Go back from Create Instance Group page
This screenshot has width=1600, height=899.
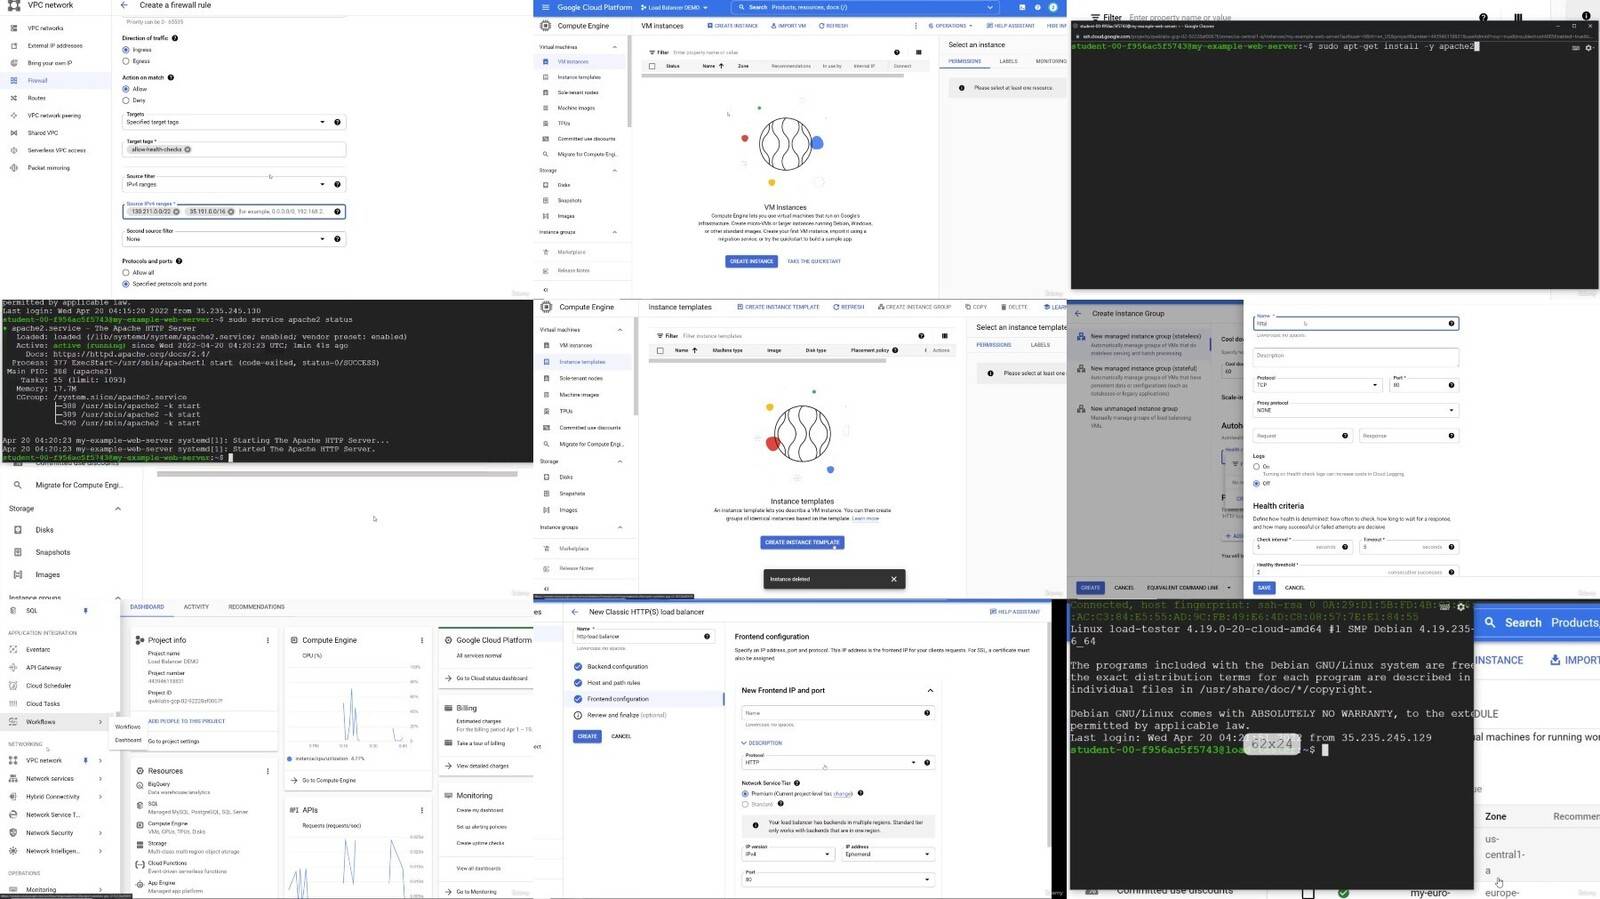click(x=1078, y=313)
